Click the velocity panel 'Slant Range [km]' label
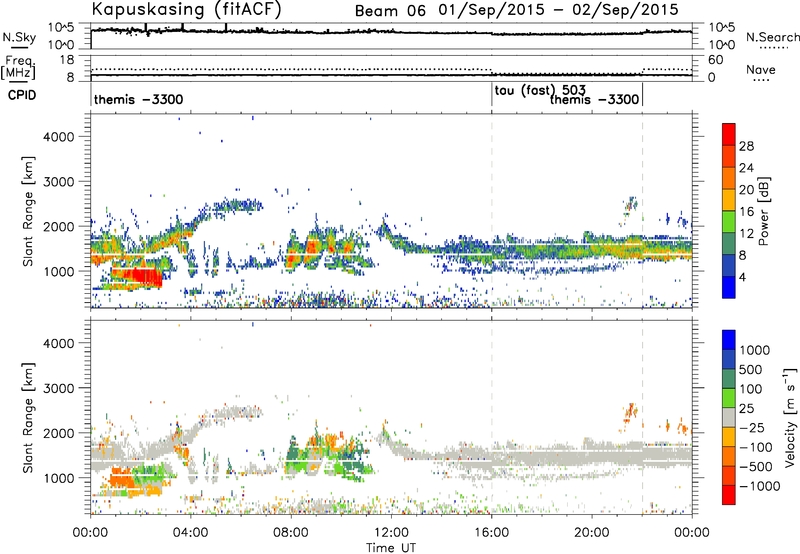The width and height of the screenshot is (800, 554). (28, 417)
